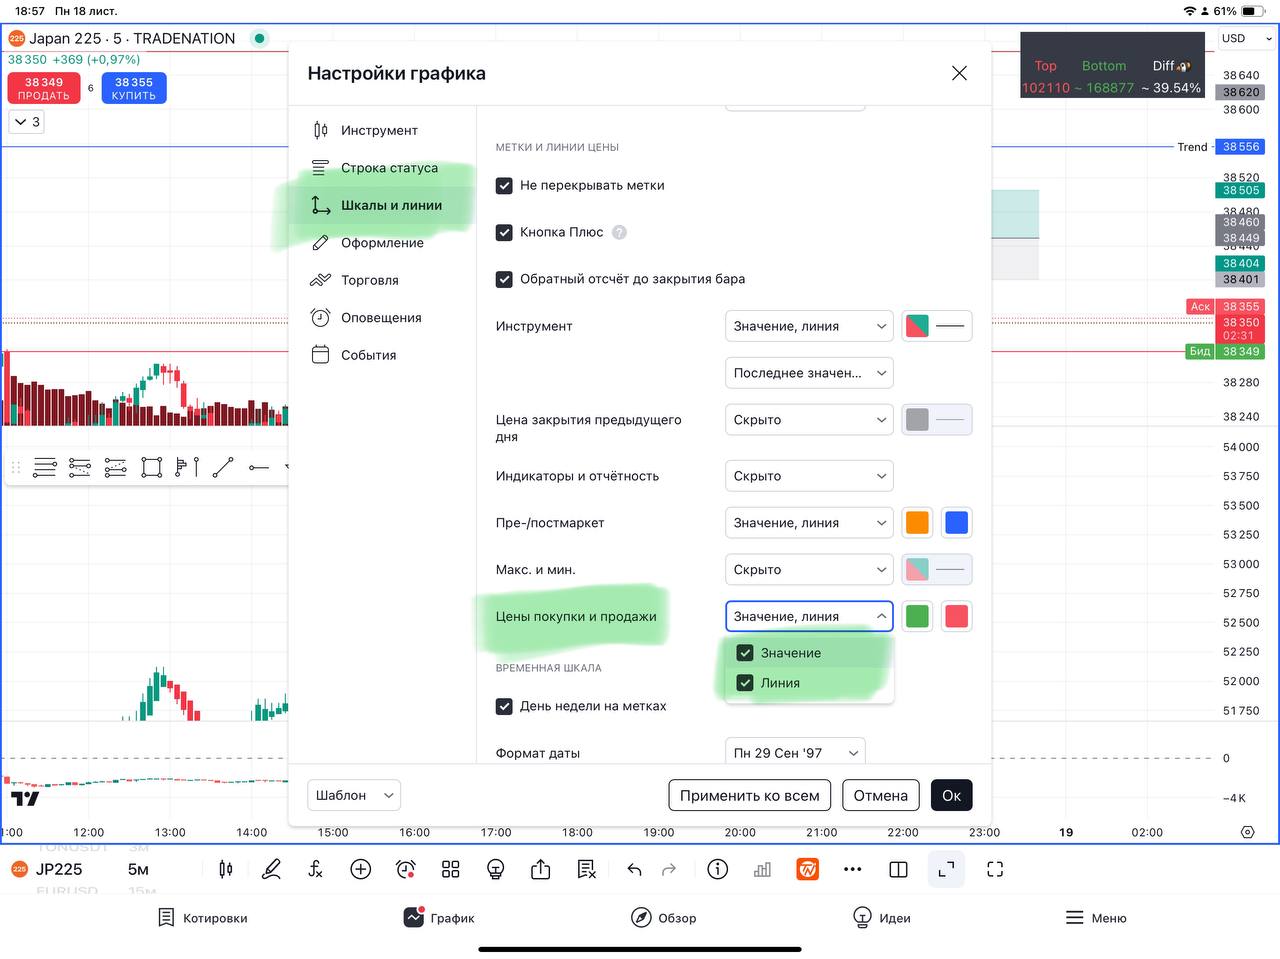Open the 'Шаблон' template dropdown
The image size is (1280, 959).
tap(354, 796)
